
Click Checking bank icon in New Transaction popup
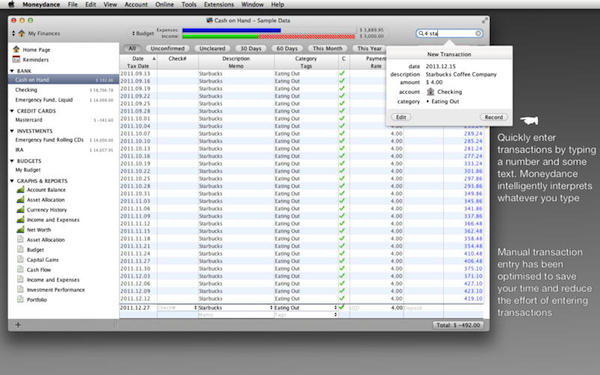pyautogui.click(x=430, y=91)
